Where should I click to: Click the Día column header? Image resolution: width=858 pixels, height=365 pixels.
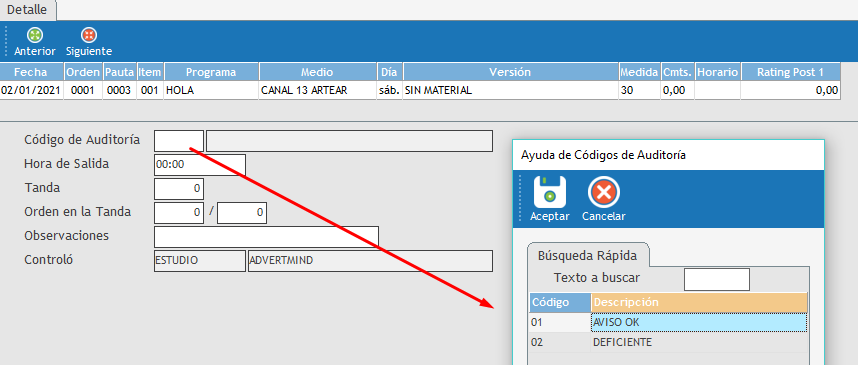[390, 72]
